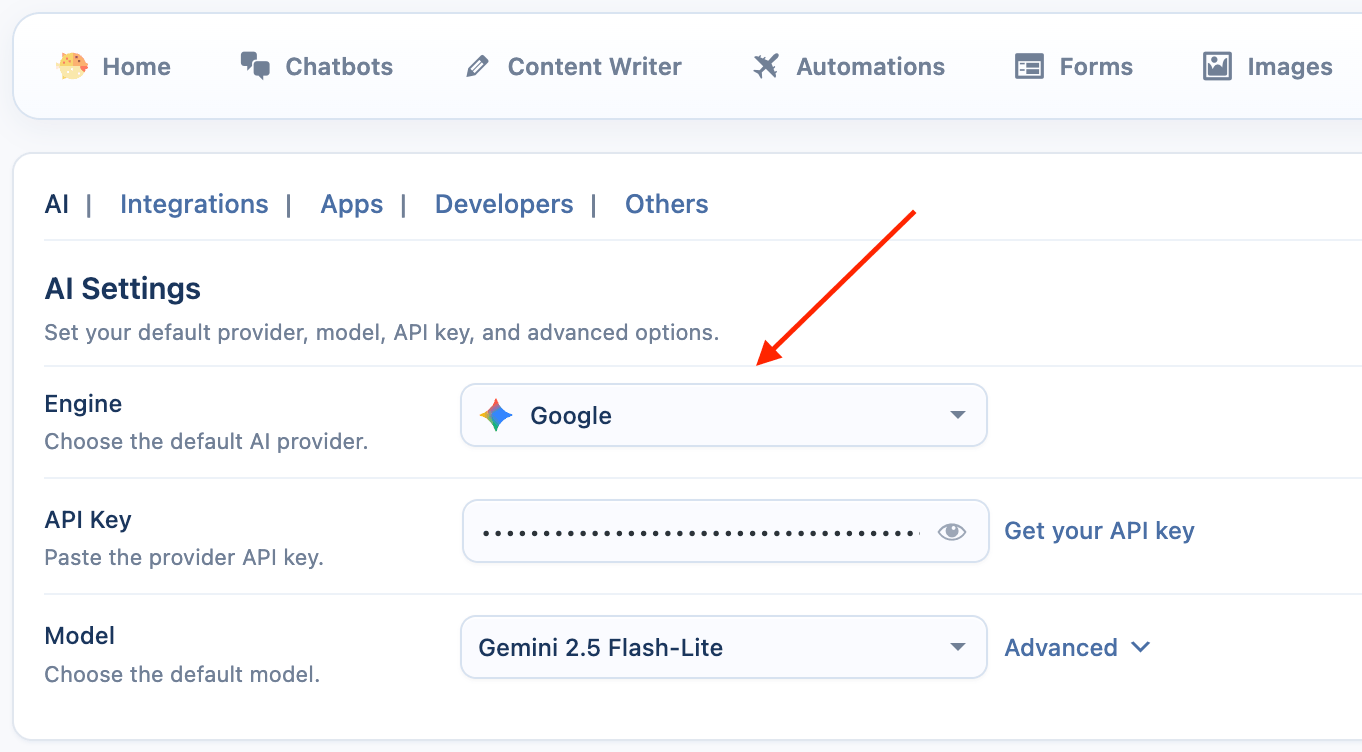Click the Chatbots speech bubbles icon

[x=255, y=67]
